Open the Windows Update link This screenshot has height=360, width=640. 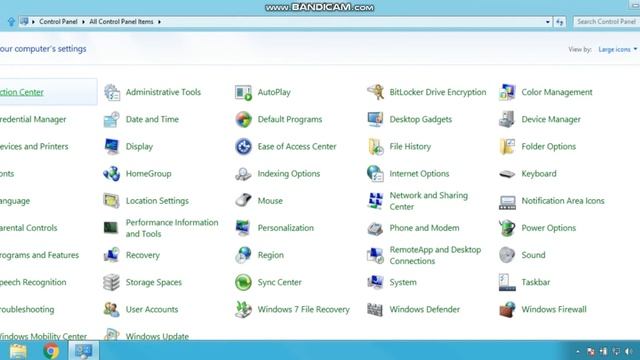pos(157,336)
